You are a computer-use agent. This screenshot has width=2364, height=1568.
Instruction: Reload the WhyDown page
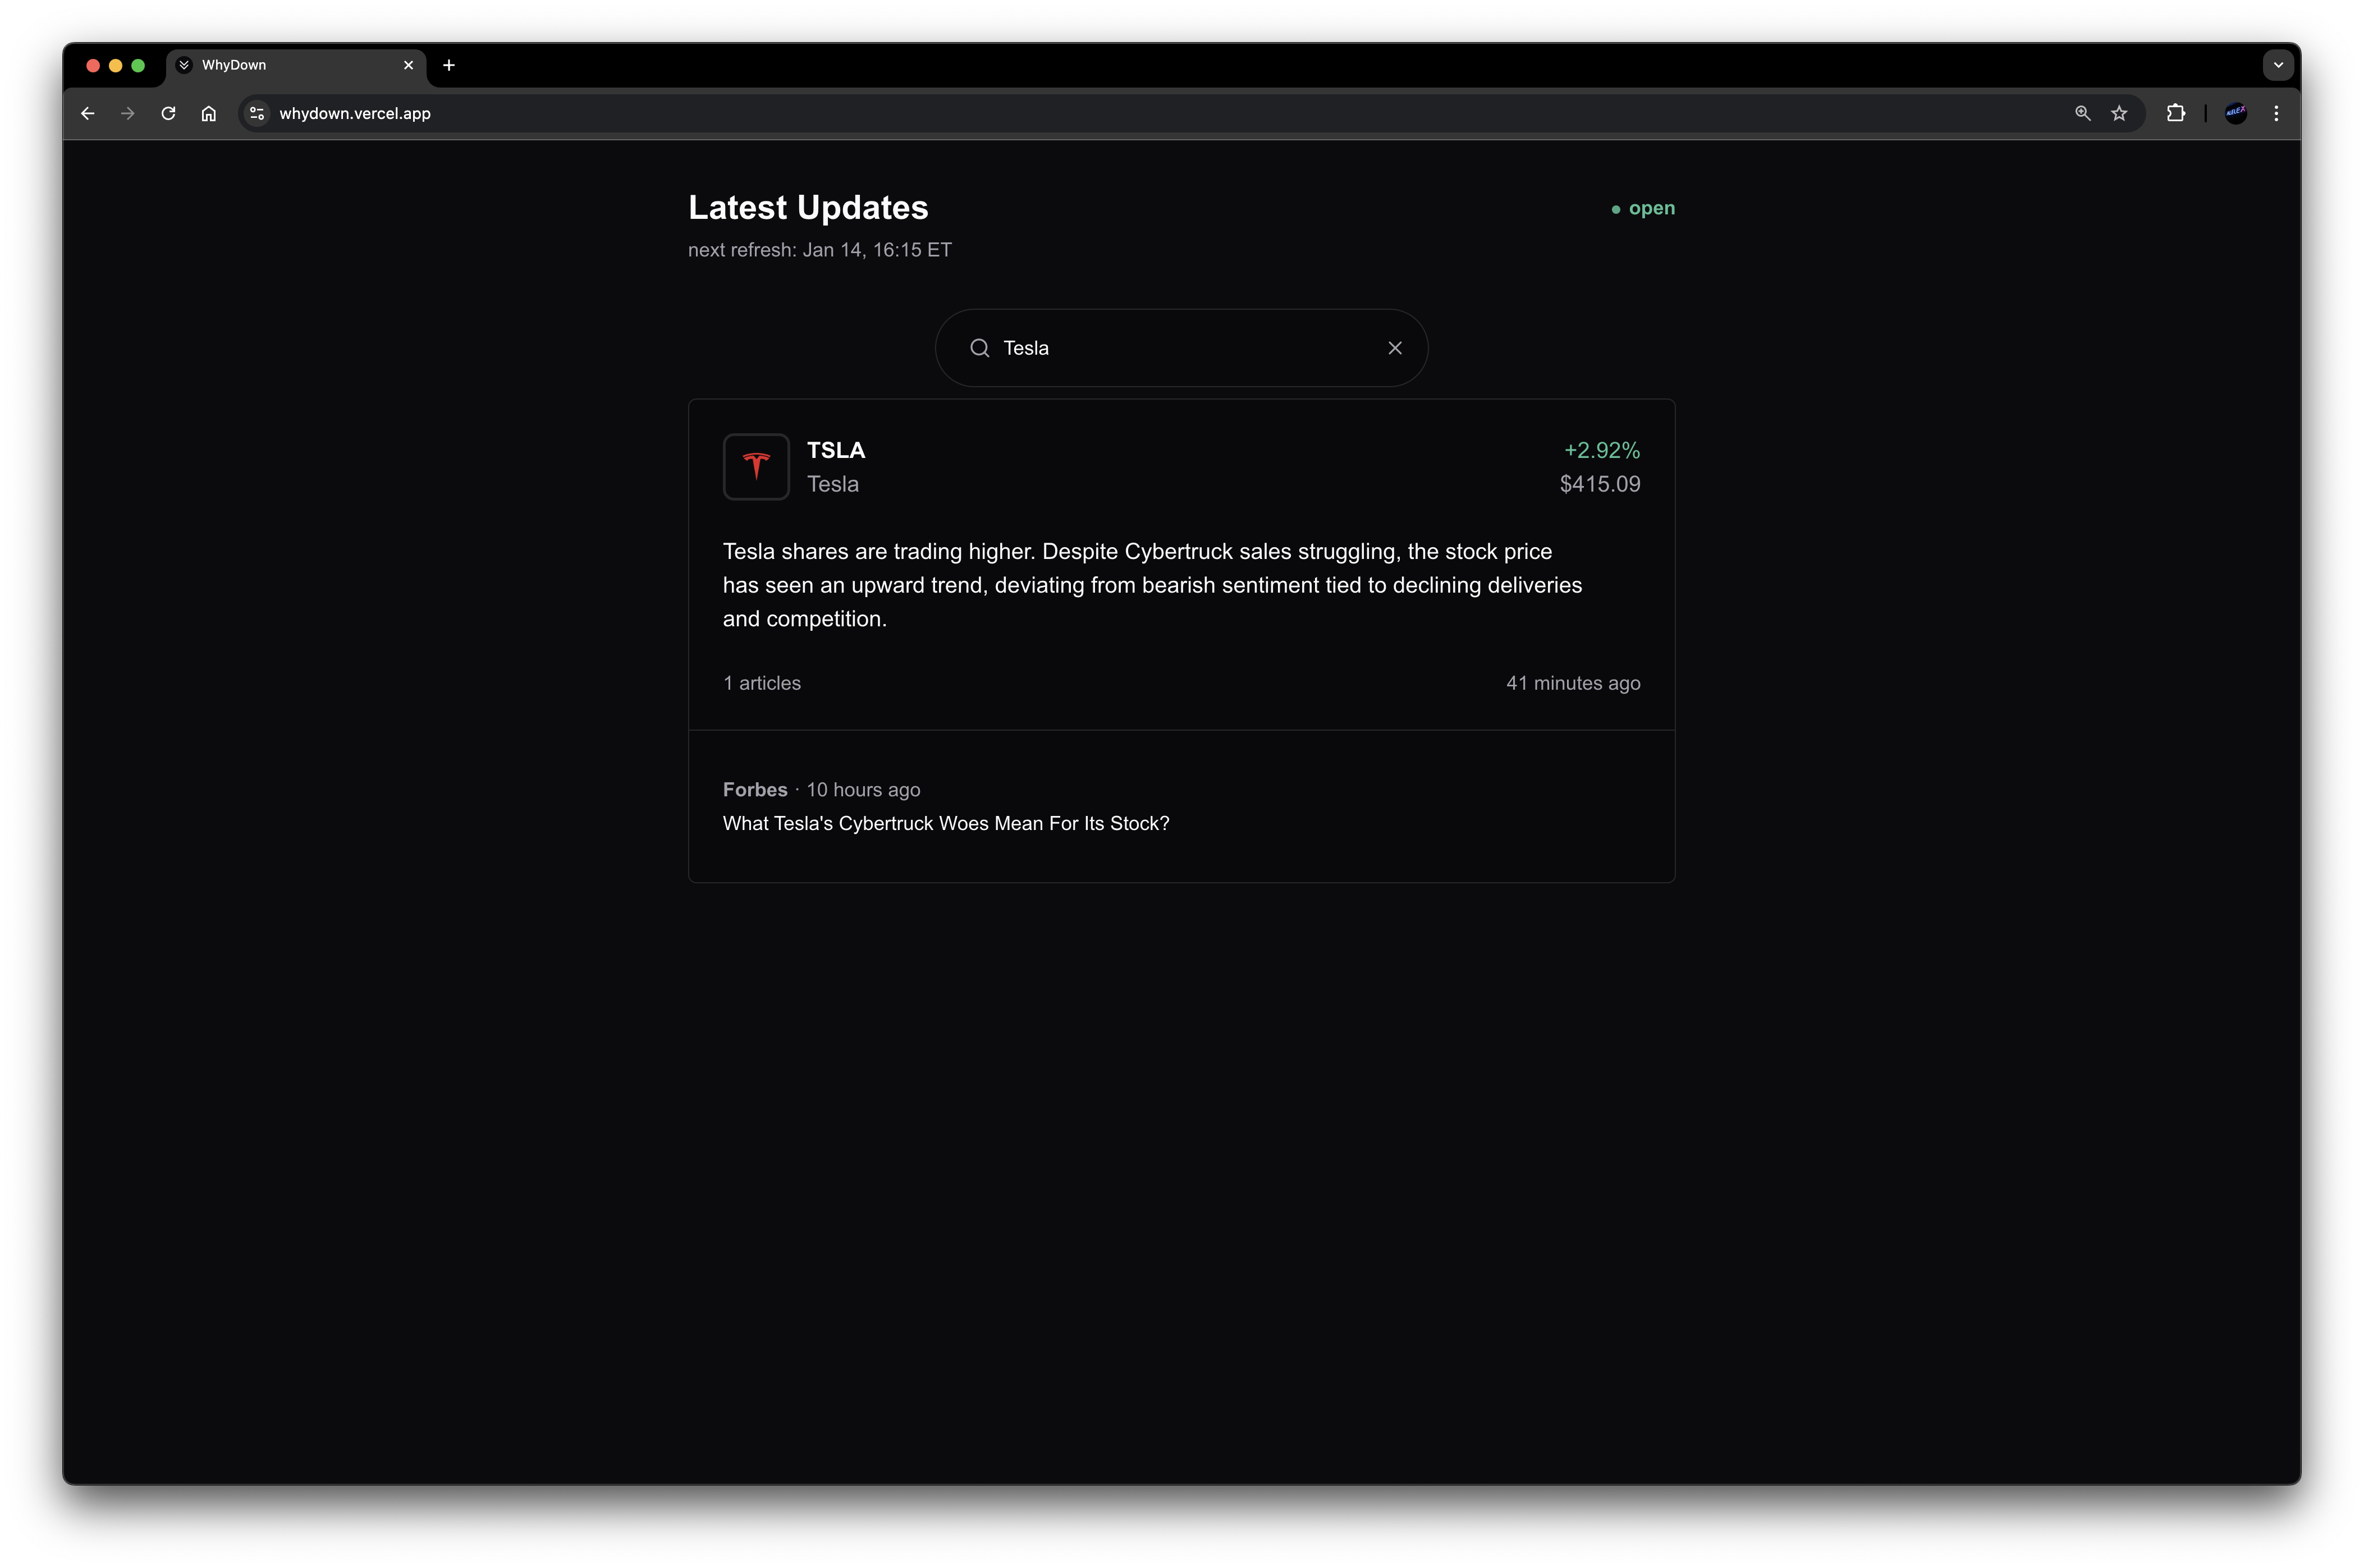(x=168, y=114)
